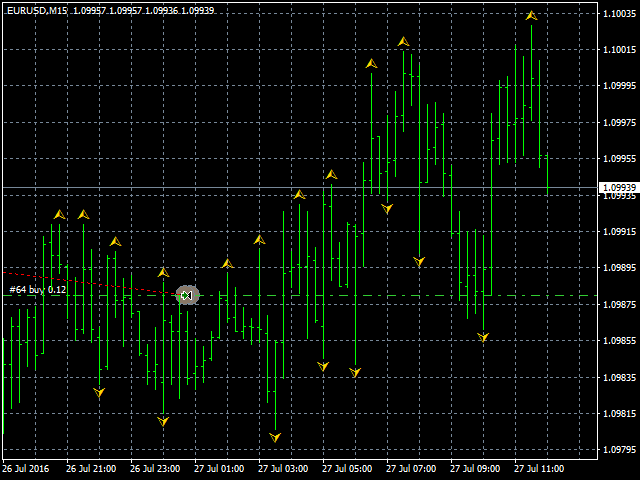Click the lowest down-fractal arrow on the chart
This screenshot has height=480, width=640.
tap(275, 437)
